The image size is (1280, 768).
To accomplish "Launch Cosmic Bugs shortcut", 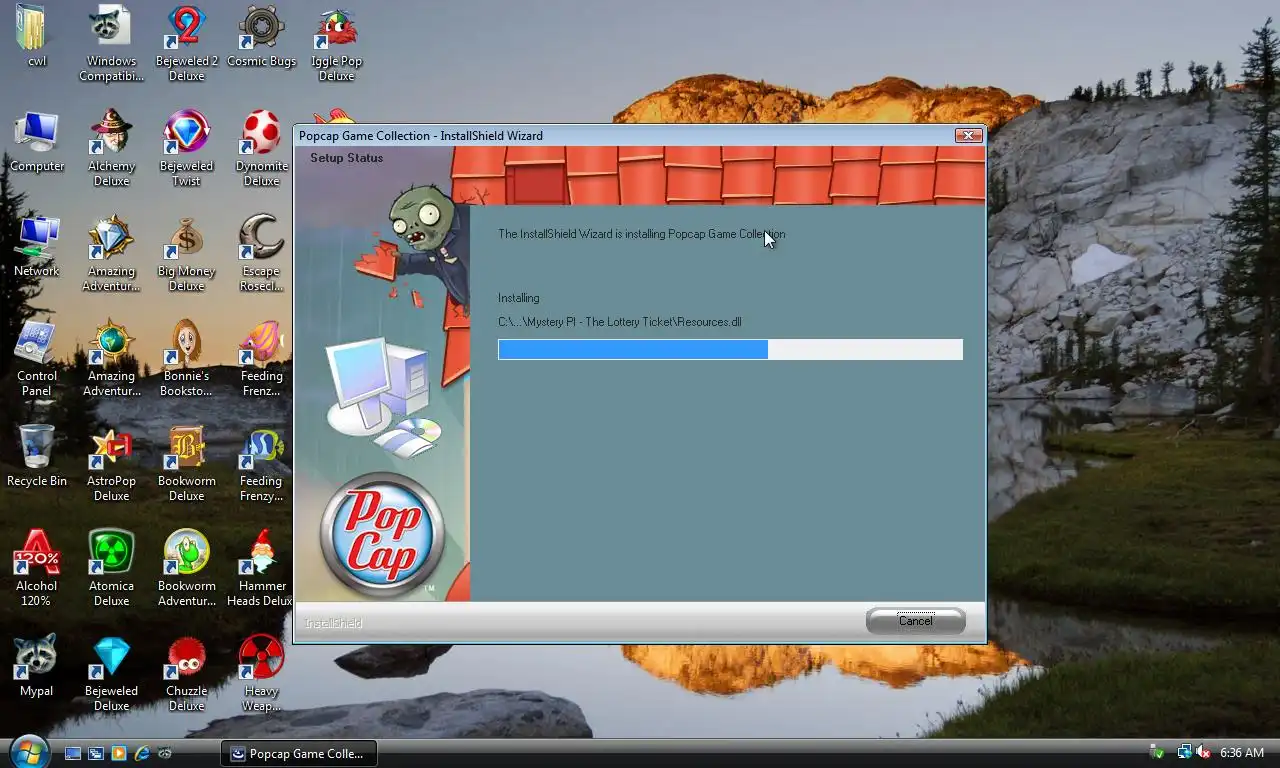I will click(x=261, y=37).
